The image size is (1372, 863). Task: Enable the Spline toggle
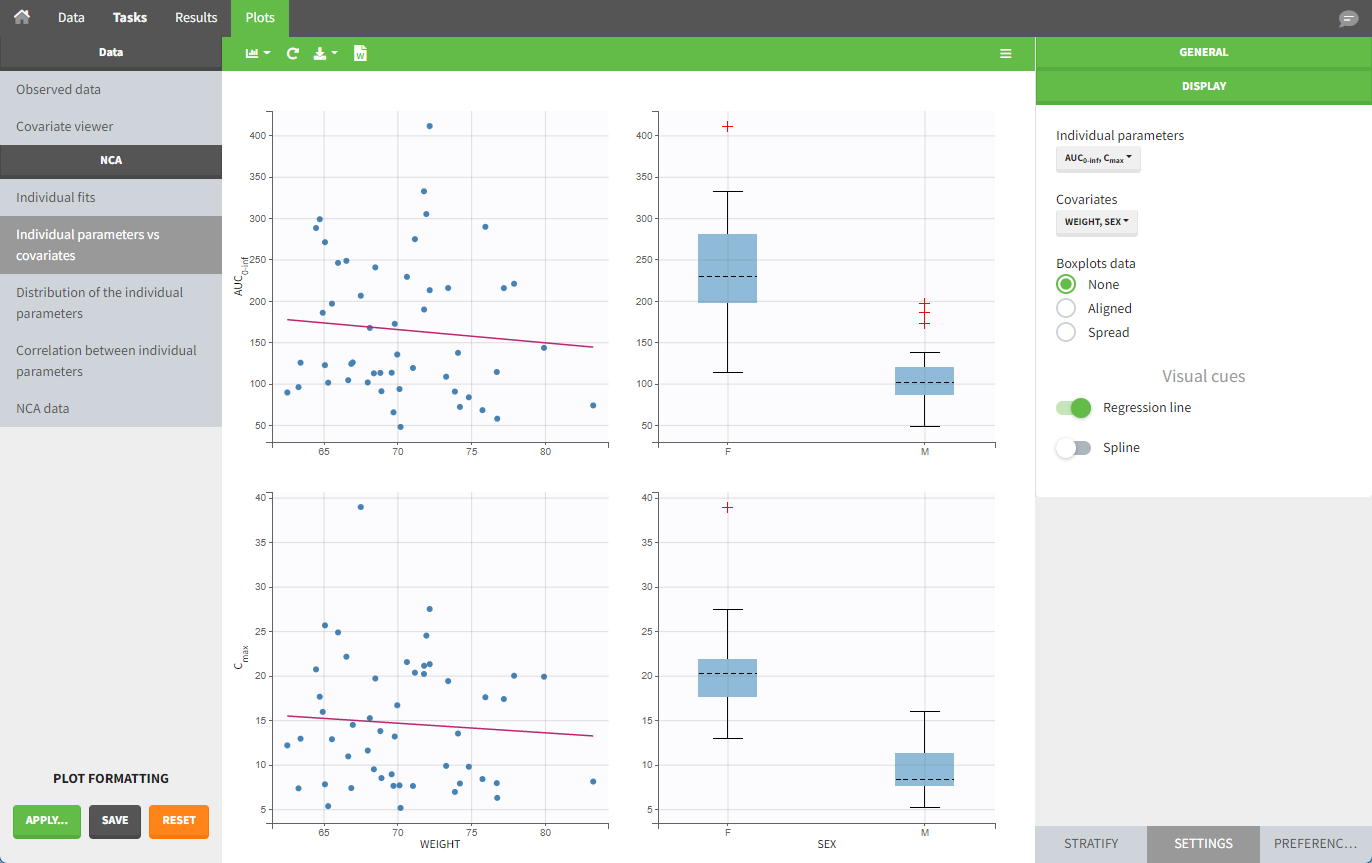tap(1073, 448)
